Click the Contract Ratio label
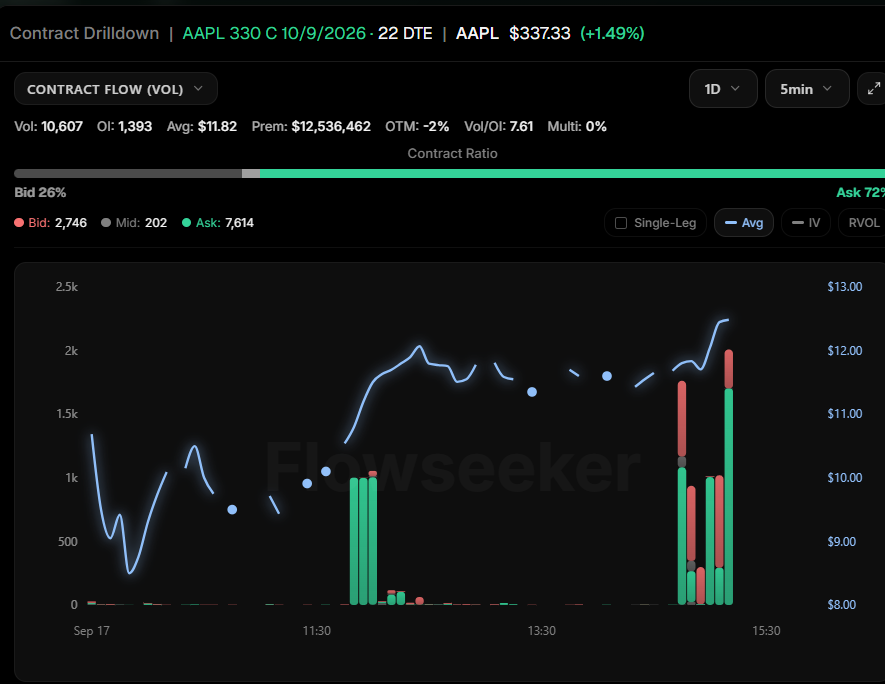Screen dimensions: 885x684 click(452, 154)
